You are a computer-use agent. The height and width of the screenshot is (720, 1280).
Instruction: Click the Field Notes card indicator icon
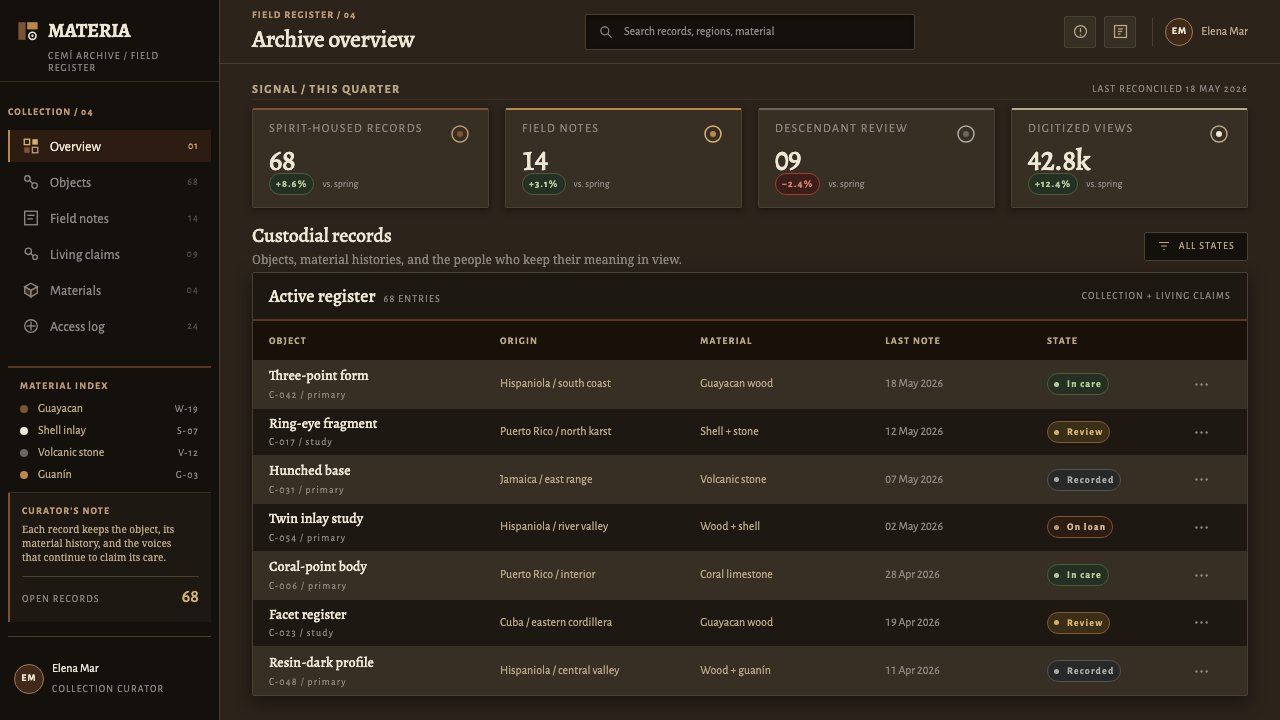(713, 134)
